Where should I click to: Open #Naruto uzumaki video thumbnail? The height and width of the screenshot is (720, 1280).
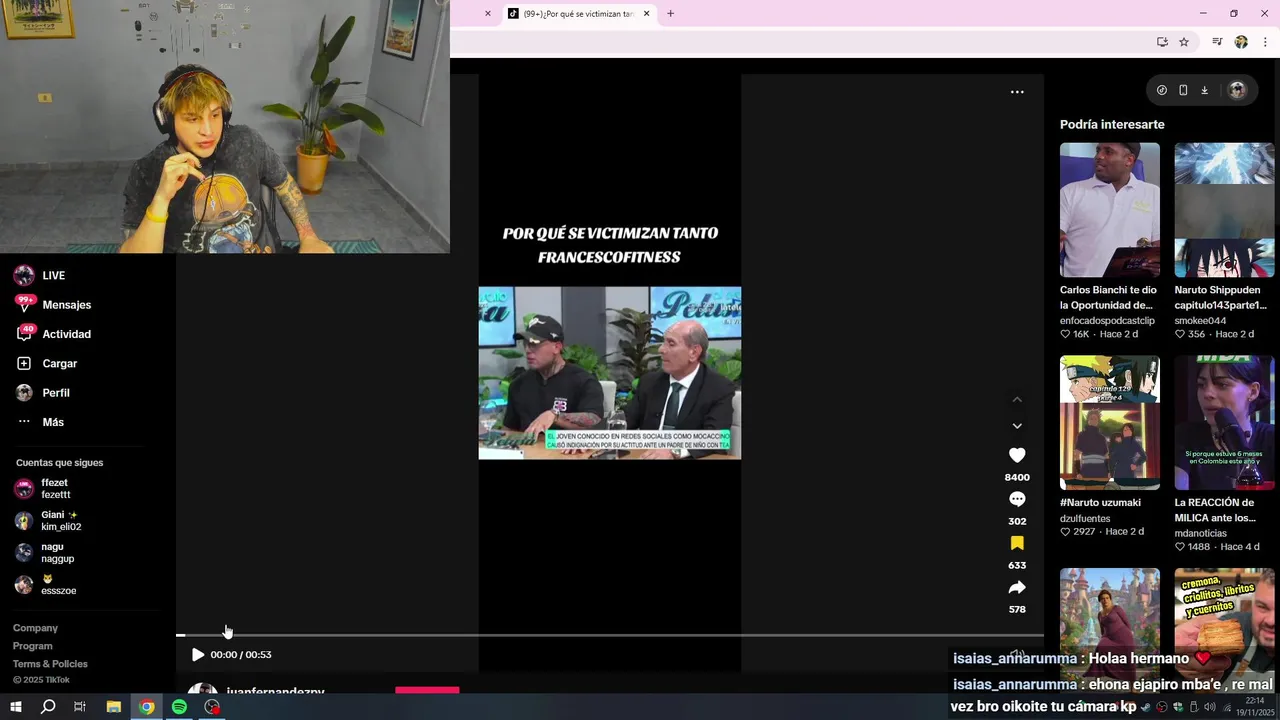click(1110, 423)
